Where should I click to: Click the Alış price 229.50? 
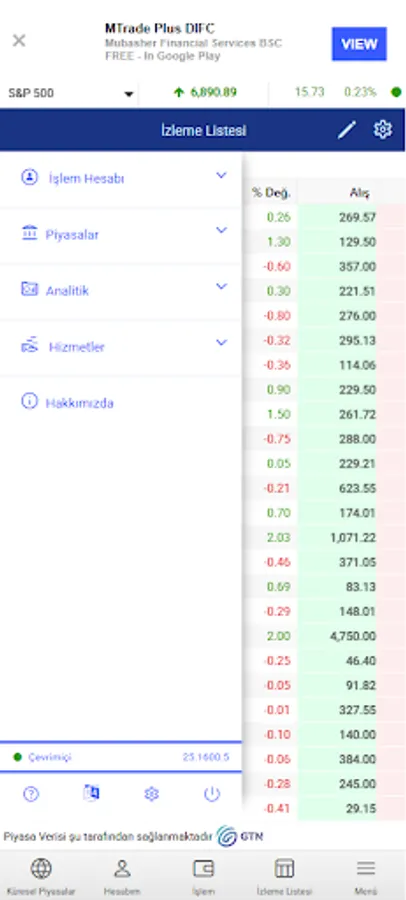tap(357, 390)
